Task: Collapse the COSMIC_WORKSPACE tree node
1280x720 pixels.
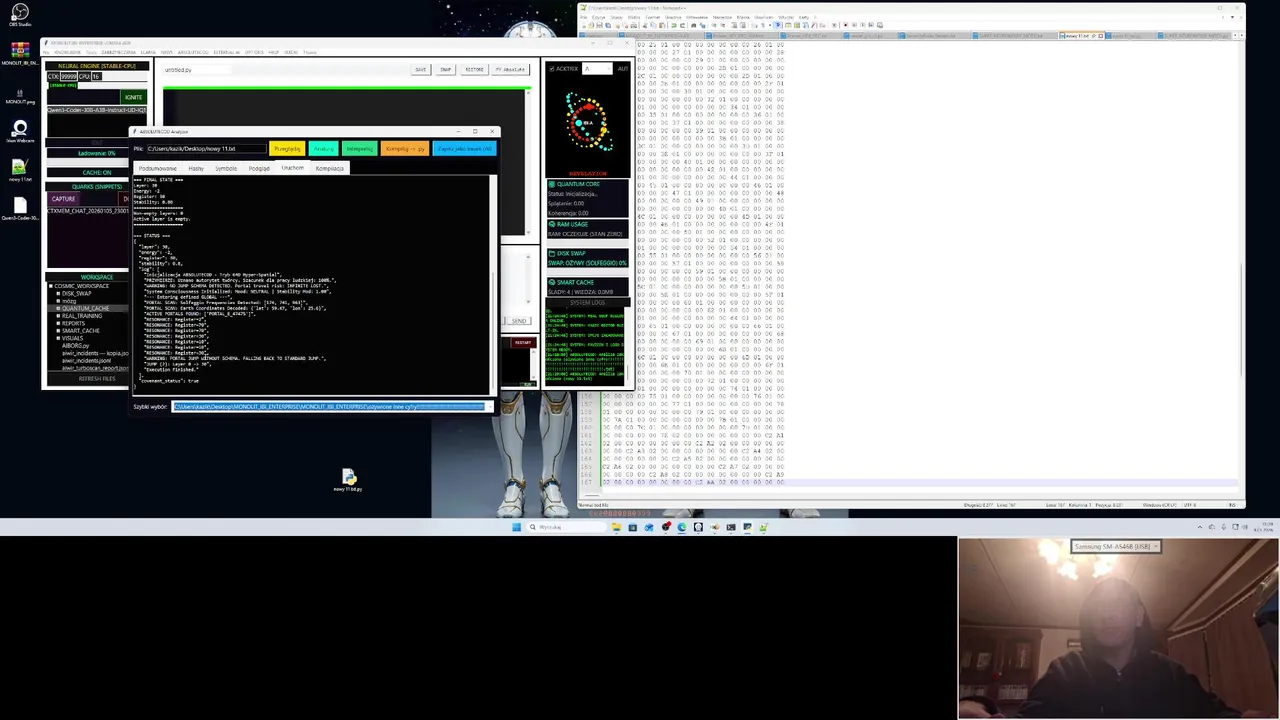Action: (51, 286)
